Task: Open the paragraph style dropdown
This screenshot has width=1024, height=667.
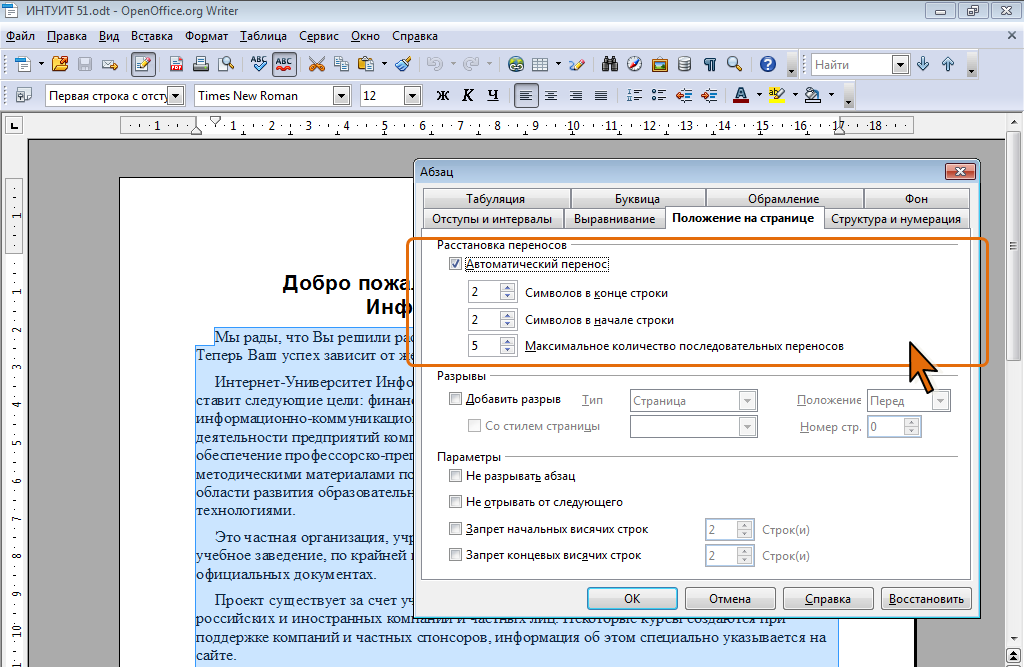Action: pyautogui.click(x=176, y=96)
